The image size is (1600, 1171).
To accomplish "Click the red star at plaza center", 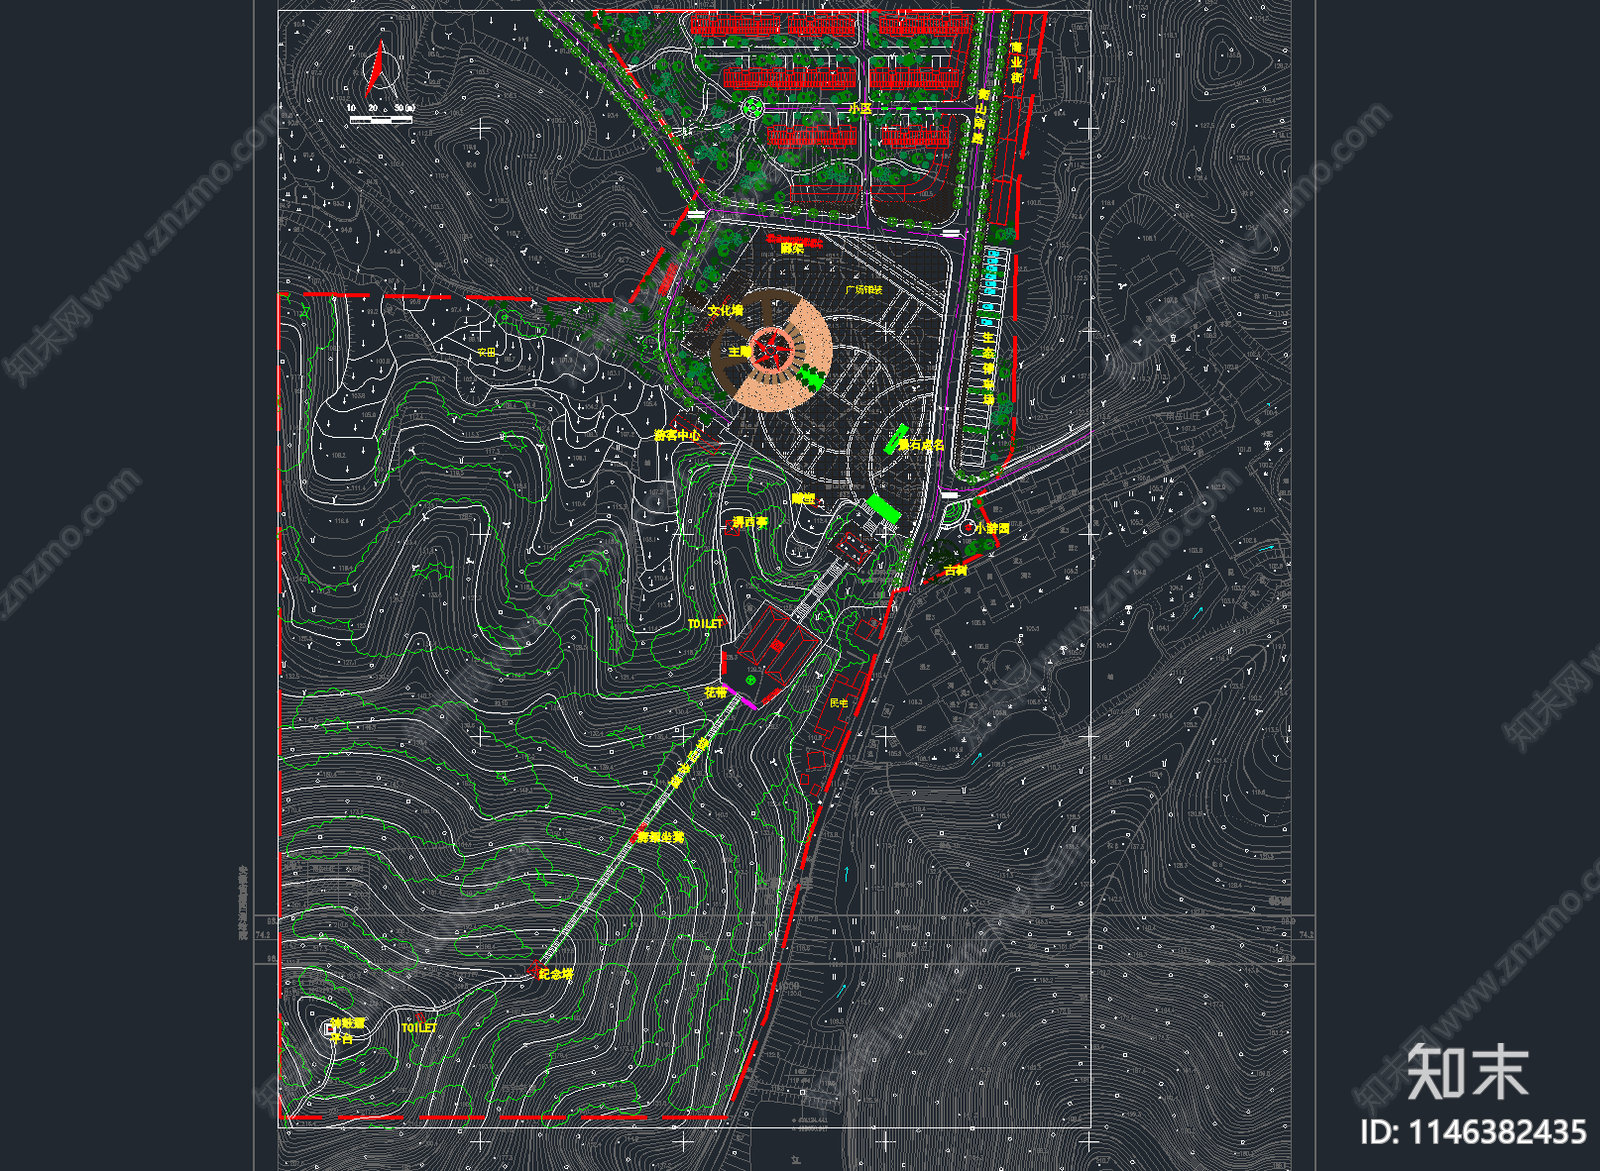I will pos(771,349).
